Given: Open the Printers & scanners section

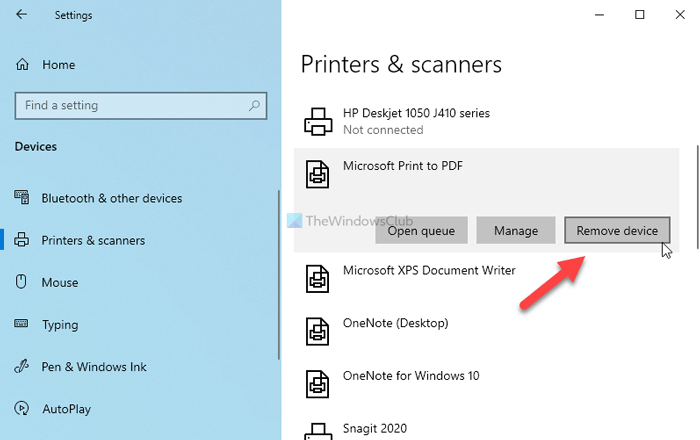Looking at the screenshot, I should 93,240.
